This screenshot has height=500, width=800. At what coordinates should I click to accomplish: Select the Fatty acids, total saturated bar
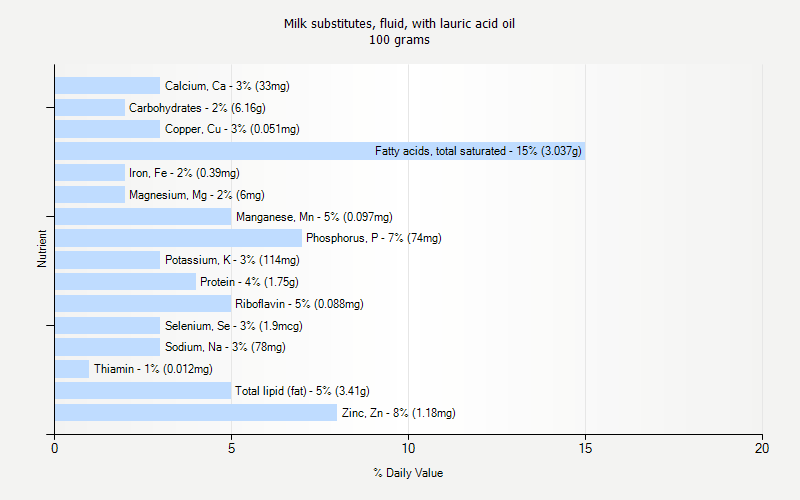click(x=319, y=151)
